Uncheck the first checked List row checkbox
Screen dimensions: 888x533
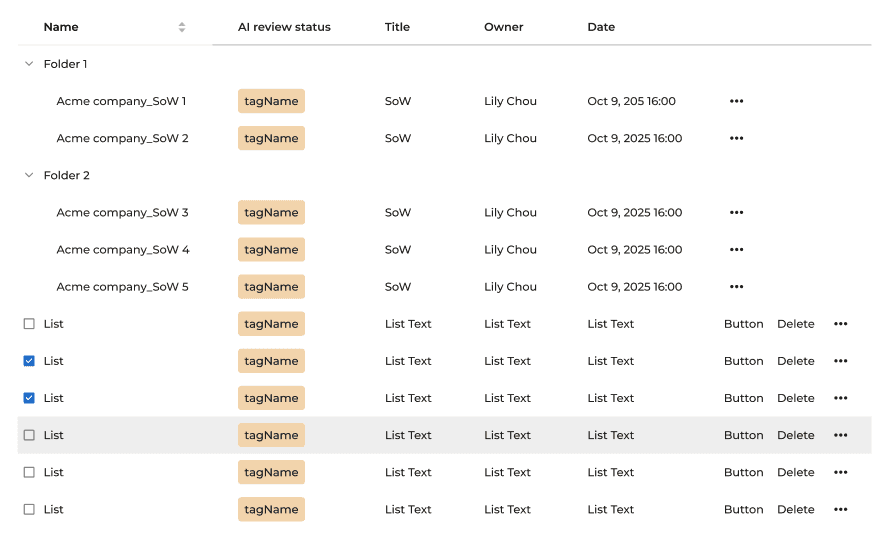pos(29,361)
